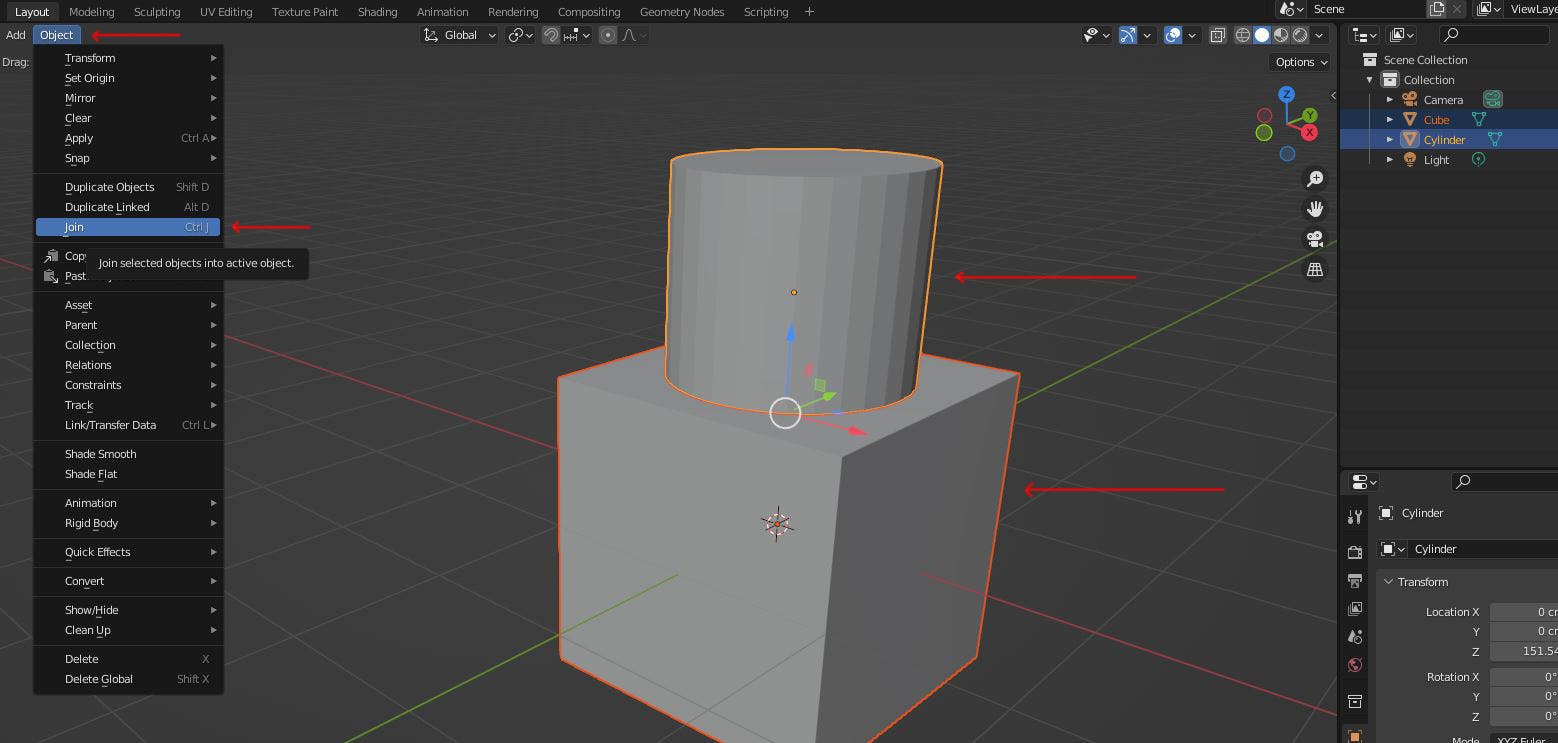Screen dimensions: 1558x743
Task: Open the Tool properties tab
Action: coord(1355,517)
